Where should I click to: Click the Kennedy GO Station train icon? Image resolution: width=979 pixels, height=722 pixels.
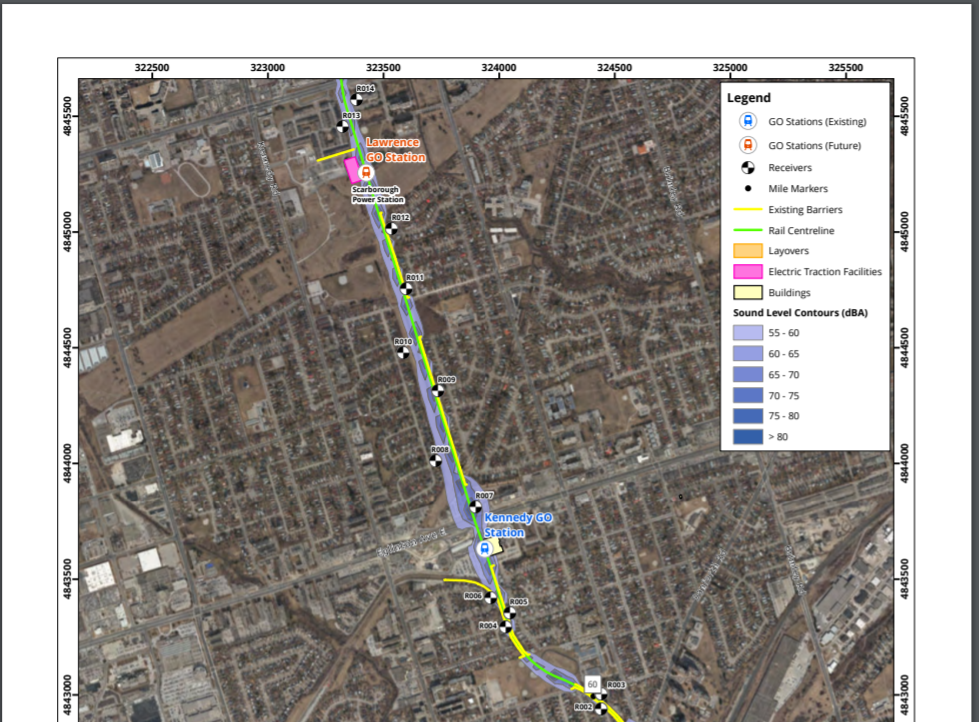[x=485, y=548]
